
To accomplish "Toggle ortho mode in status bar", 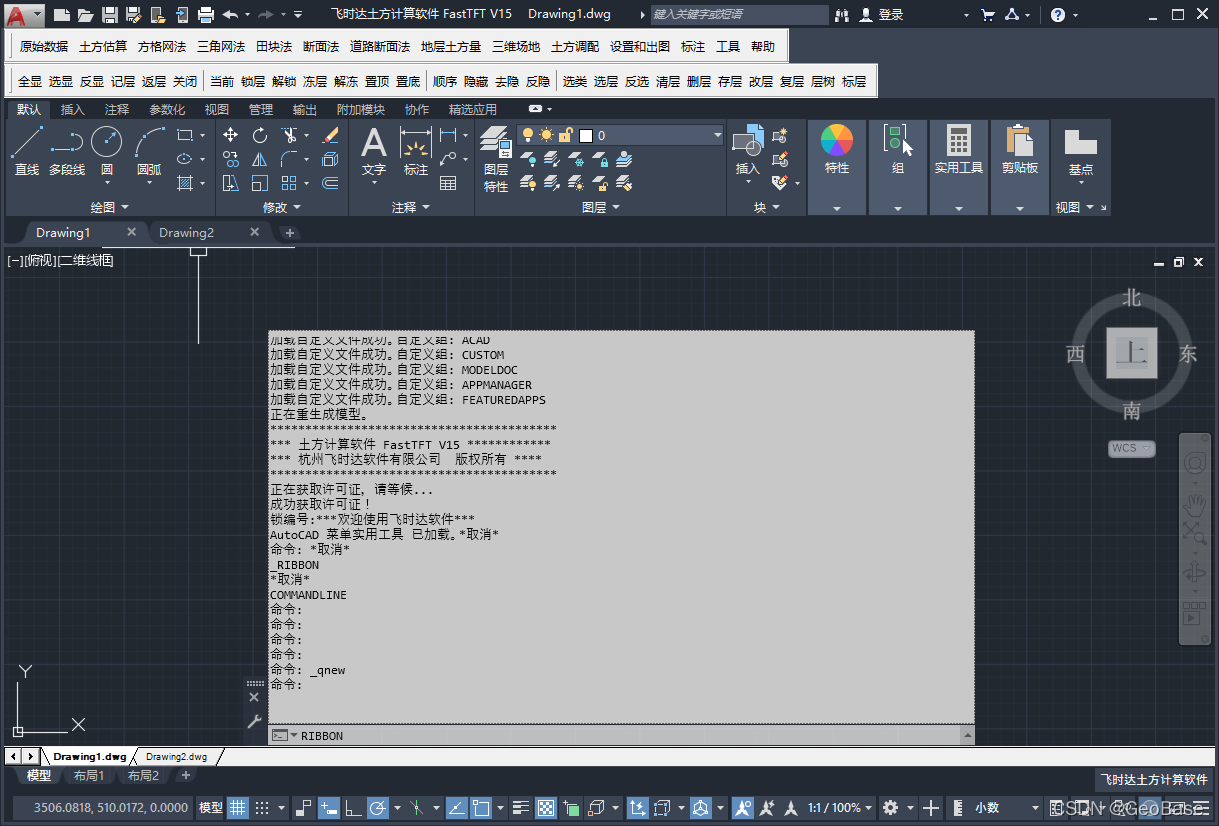I will (x=352, y=807).
